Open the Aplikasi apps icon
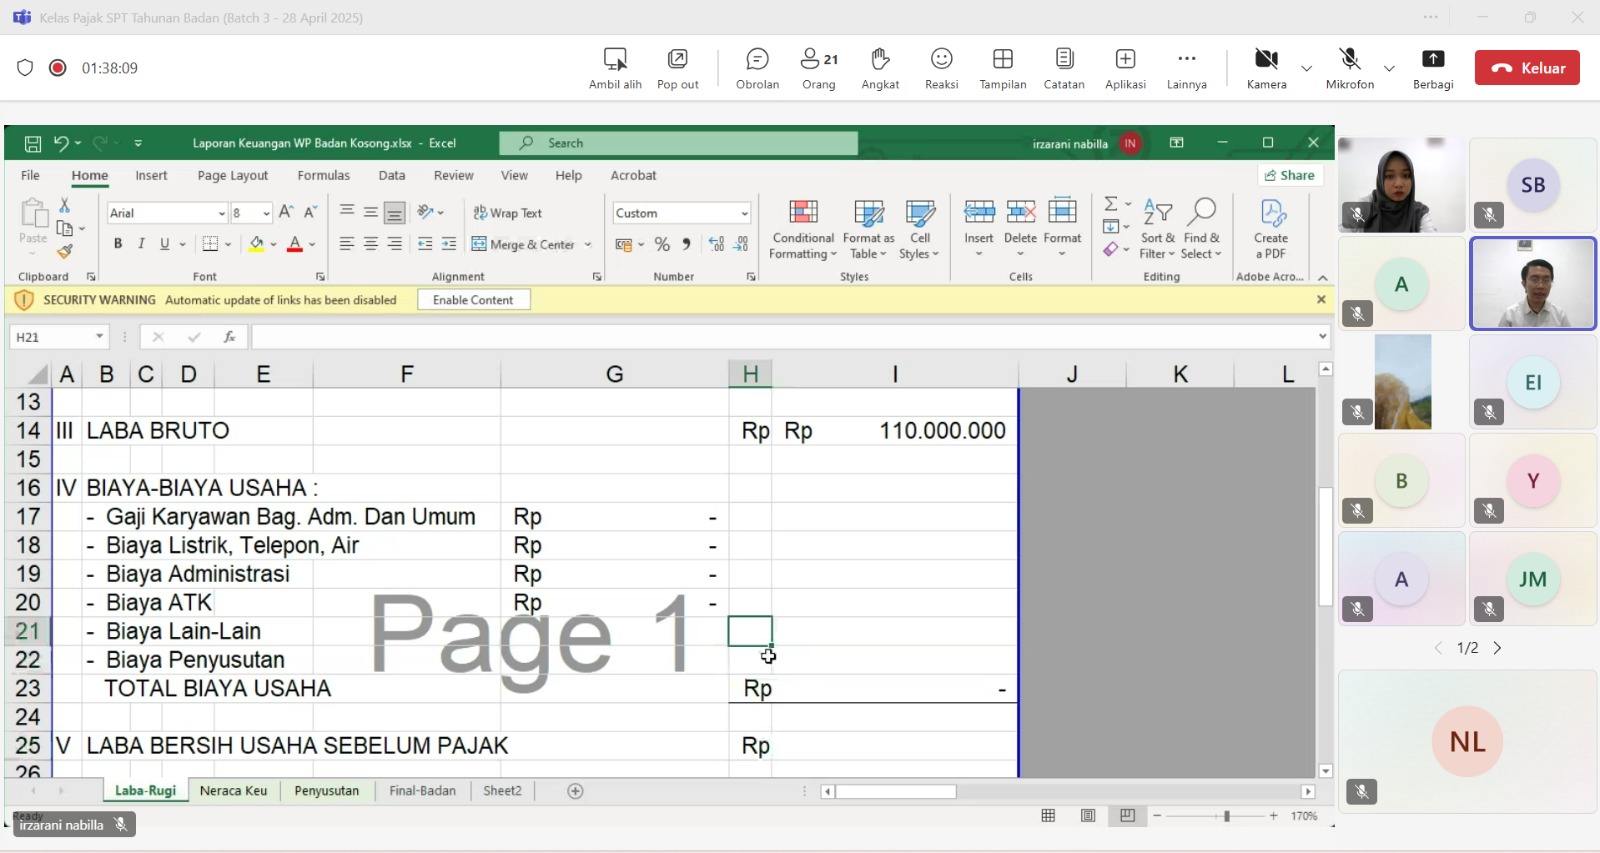Viewport: 1600px width, 853px height. click(1125, 68)
